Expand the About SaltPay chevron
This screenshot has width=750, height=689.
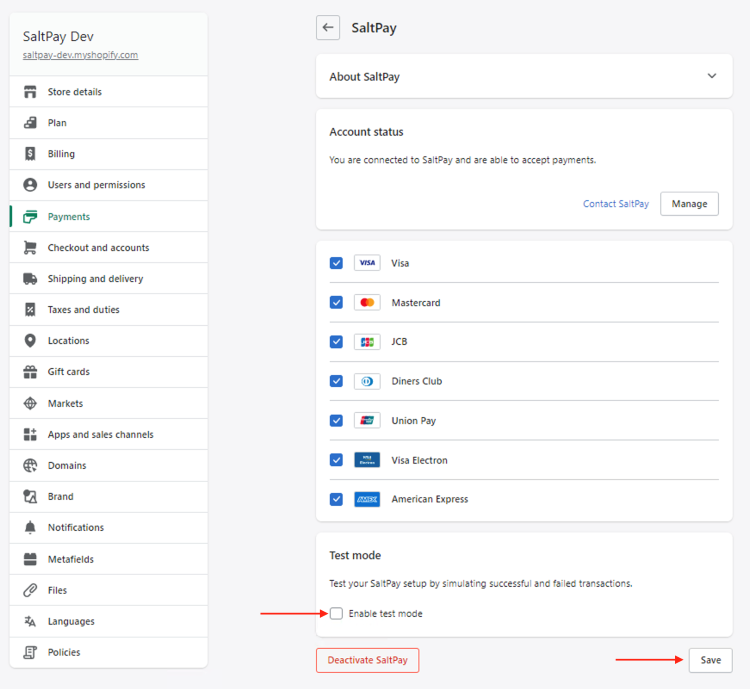(712, 76)
